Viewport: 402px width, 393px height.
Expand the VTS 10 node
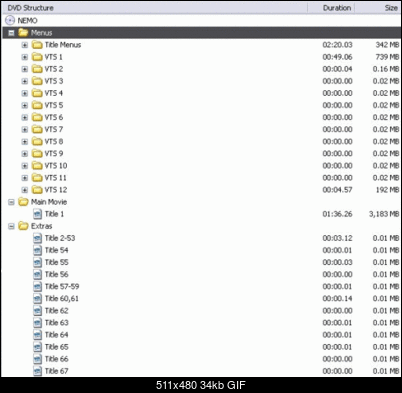click(x=25, y=166)
